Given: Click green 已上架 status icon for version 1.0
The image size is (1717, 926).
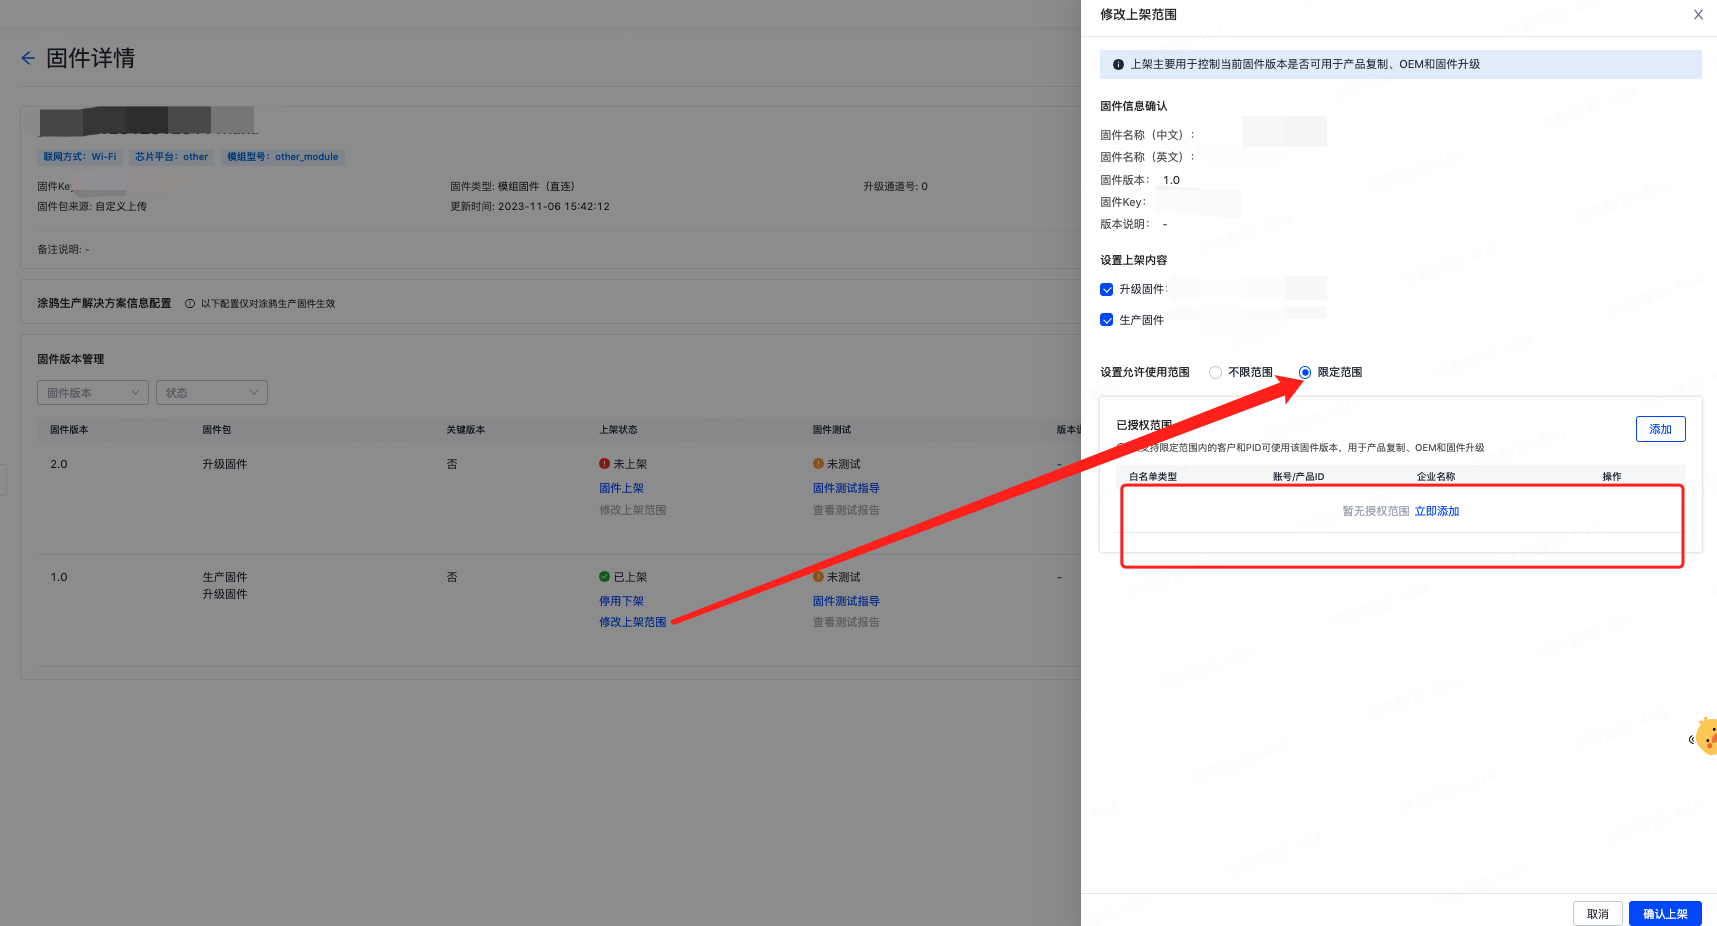Looking at the screenshot, I should (x=604, y=577).
